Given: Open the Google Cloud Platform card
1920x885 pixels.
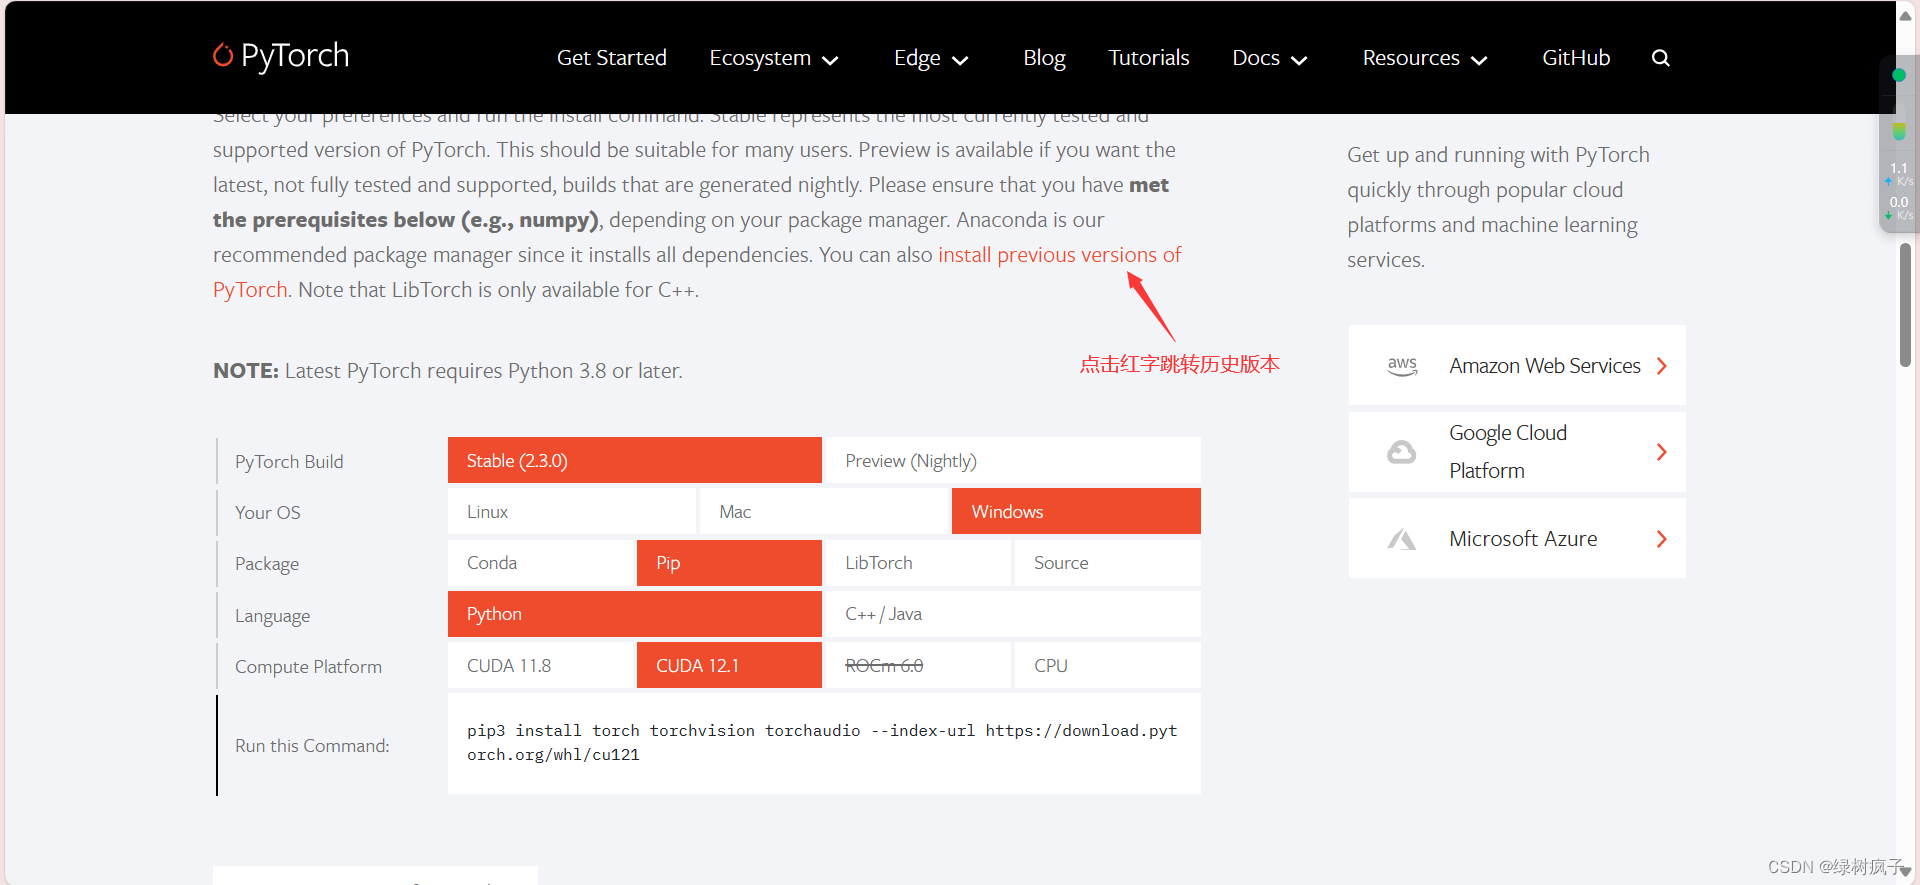Looking at the screenshot, I should (1517, 452).
